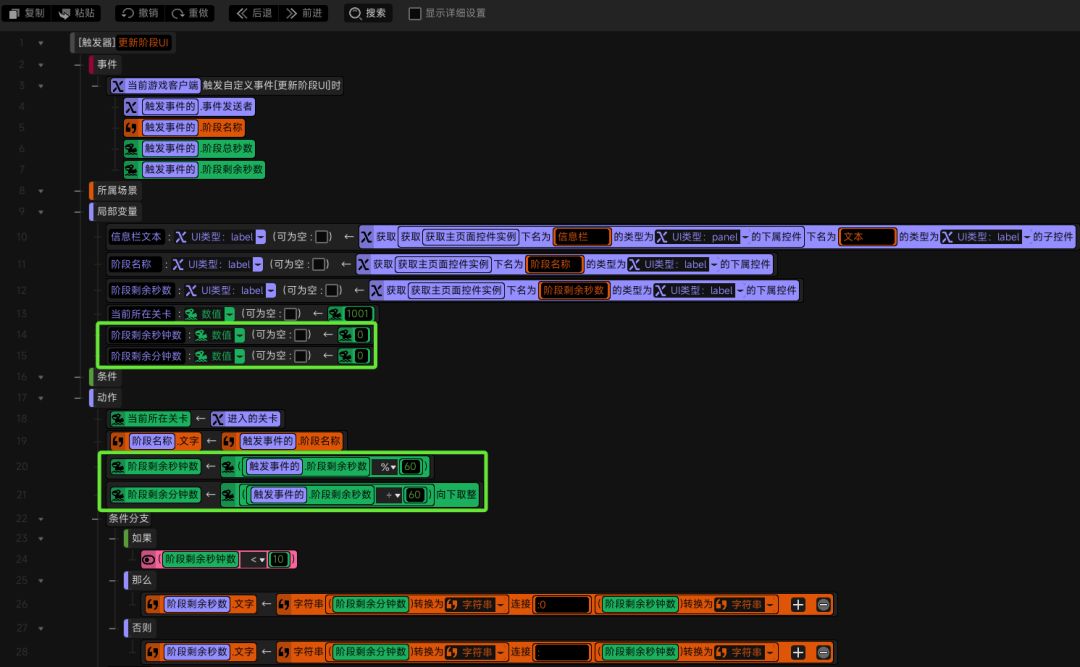Open search via the 搜索 magnifier
1080x667 pixels.
click(x=355, y=13)
